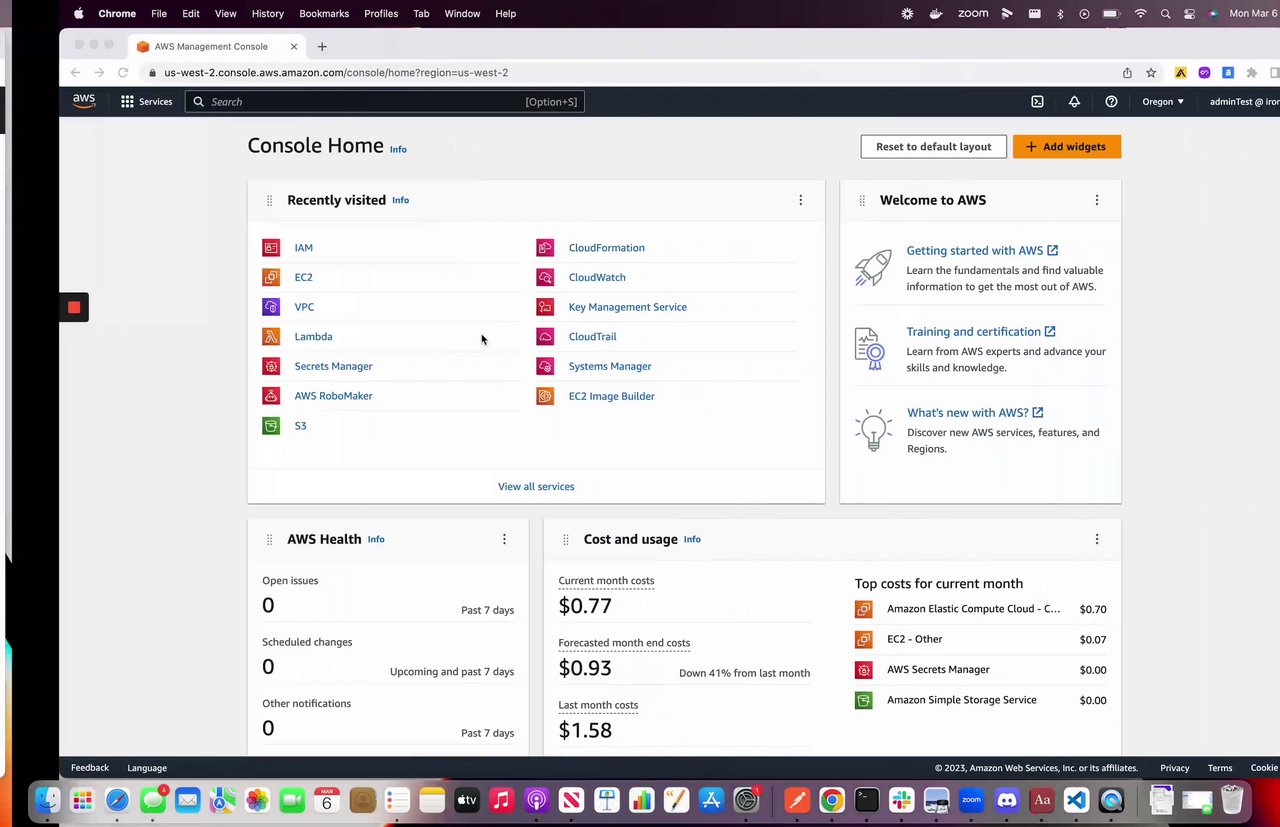Click the Systems Manager icon
The height and width of the screenshot is (827, 1280).
coord(545,366)
